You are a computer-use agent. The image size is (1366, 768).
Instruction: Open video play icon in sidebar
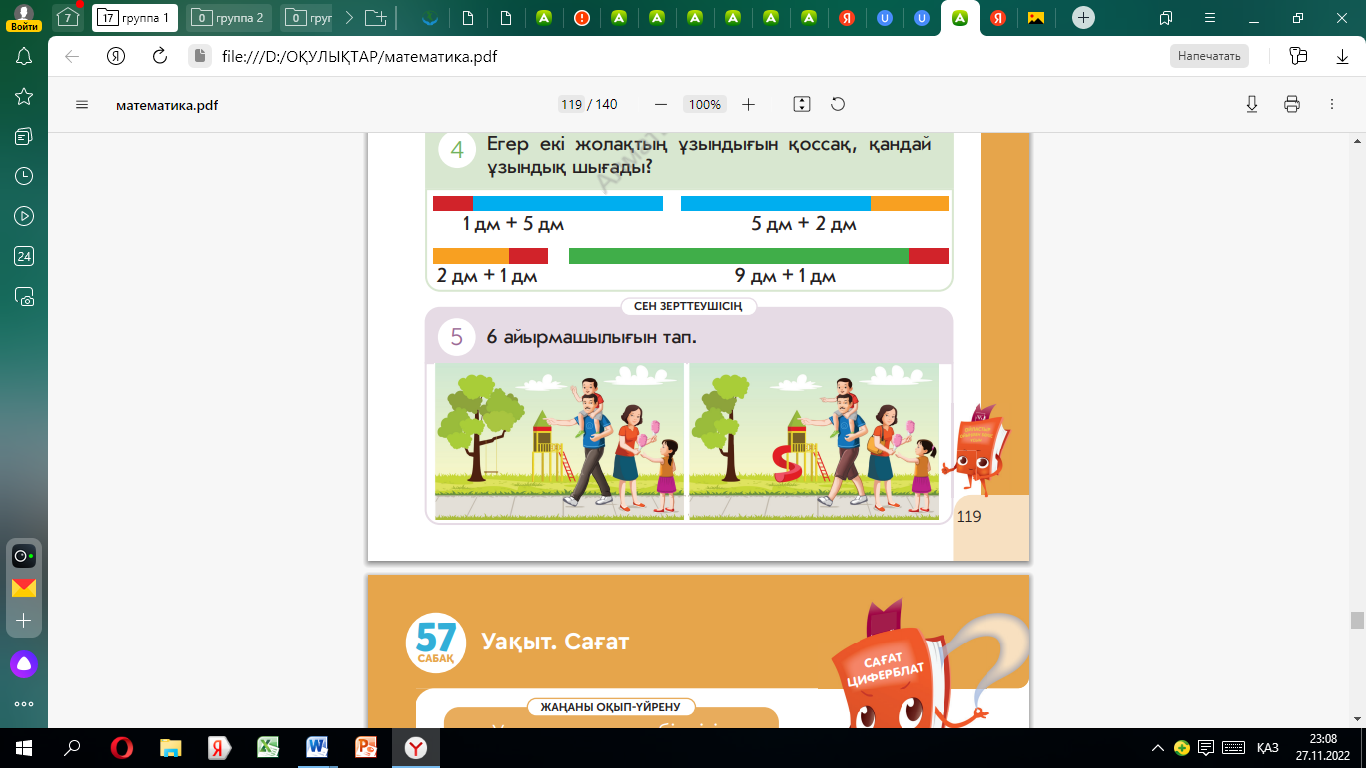[x=24, y=216]
